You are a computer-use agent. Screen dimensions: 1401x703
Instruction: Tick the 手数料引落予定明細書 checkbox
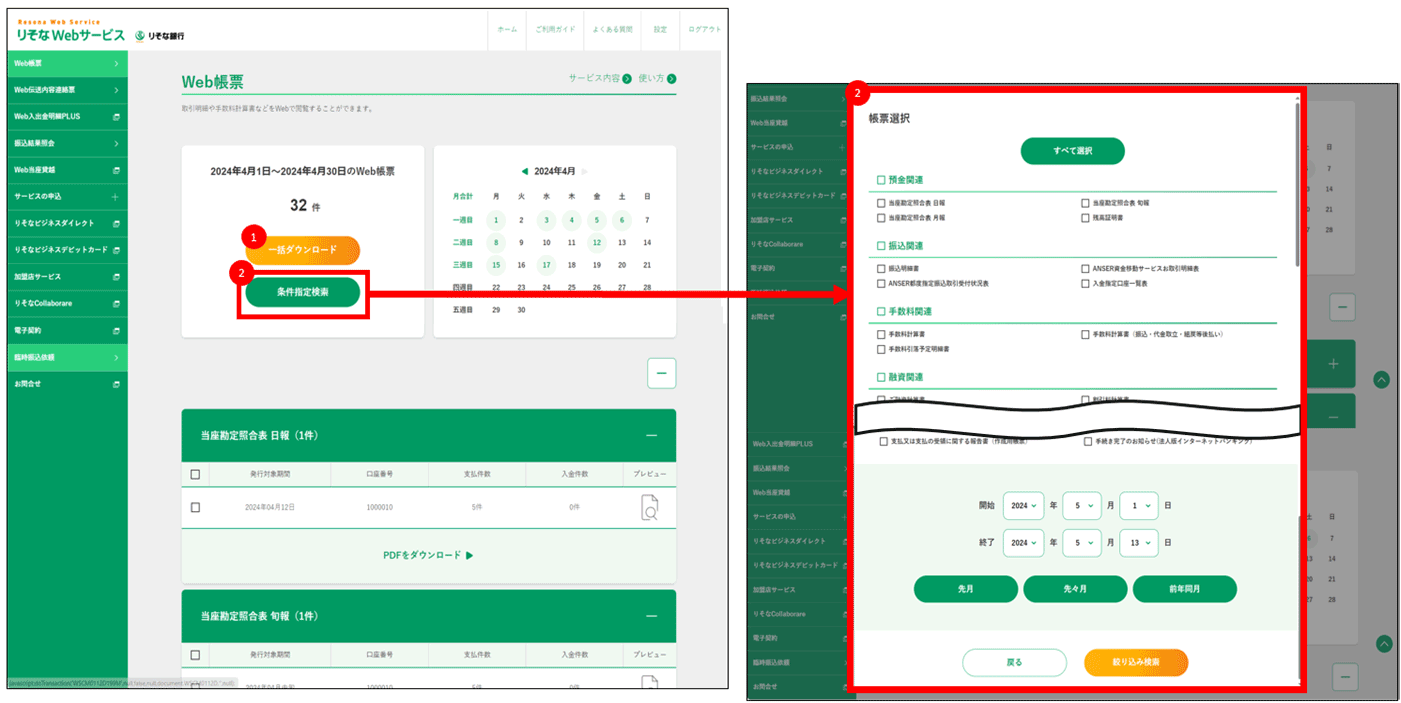[x=881, y=349]
